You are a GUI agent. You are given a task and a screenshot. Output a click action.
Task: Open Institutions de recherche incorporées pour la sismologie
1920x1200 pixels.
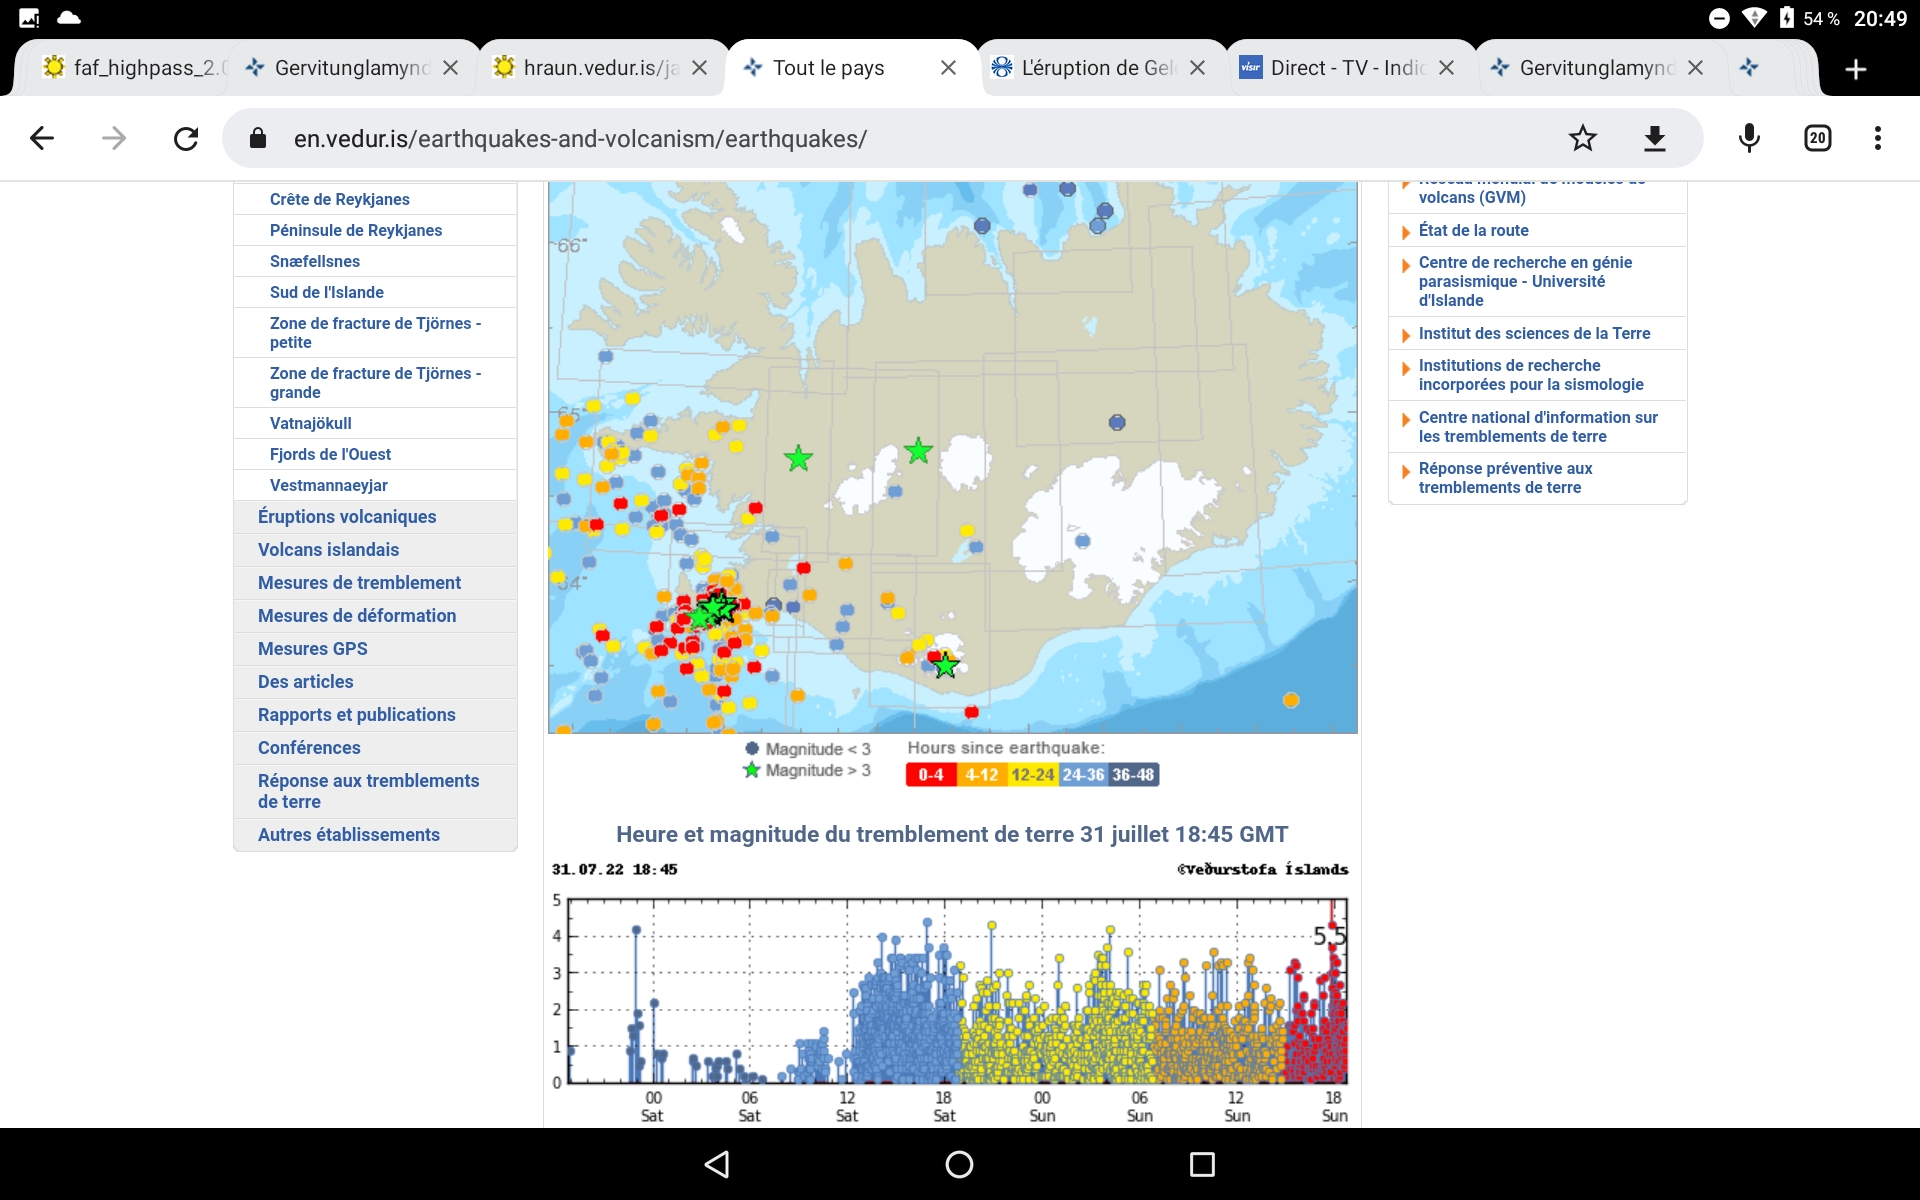[x=1531, y=375]
